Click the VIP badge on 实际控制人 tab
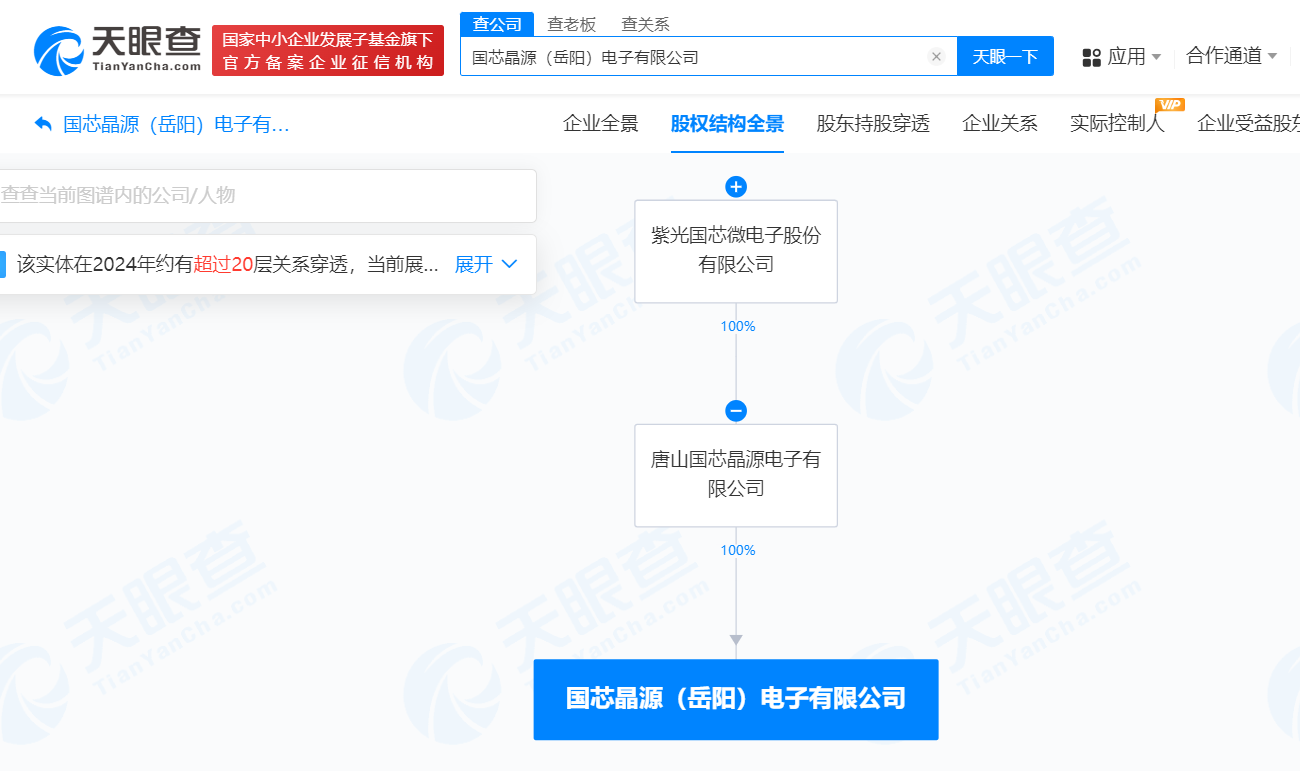The image size is (1300, 771). coord(1168,104)
